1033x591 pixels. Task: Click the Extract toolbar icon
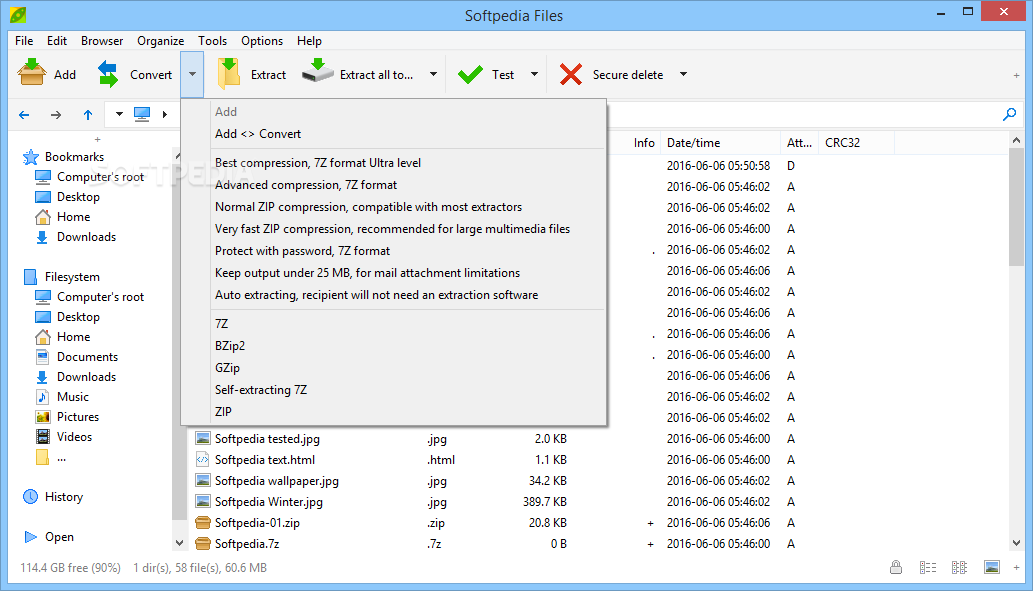[229, 74]
